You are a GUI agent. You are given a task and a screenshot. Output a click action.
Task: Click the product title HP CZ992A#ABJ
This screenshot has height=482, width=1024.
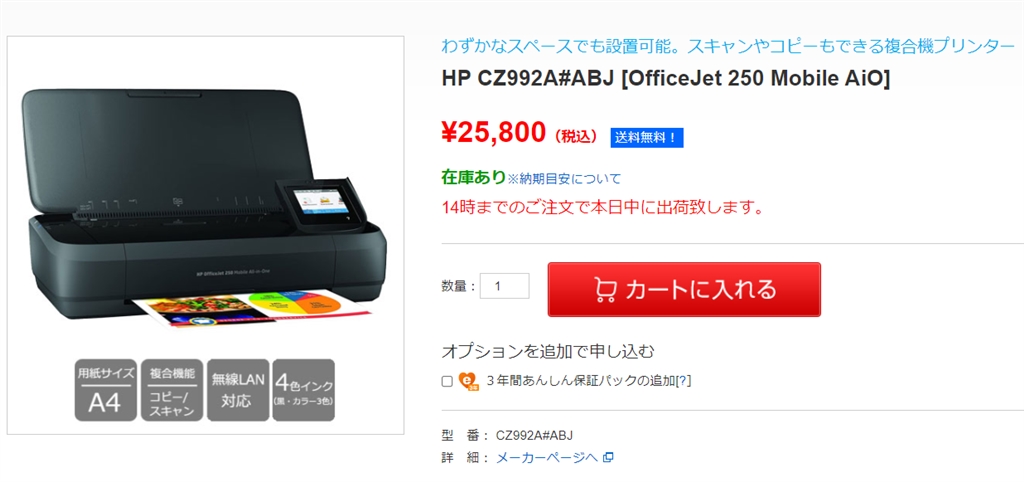[x=665, y=78]
